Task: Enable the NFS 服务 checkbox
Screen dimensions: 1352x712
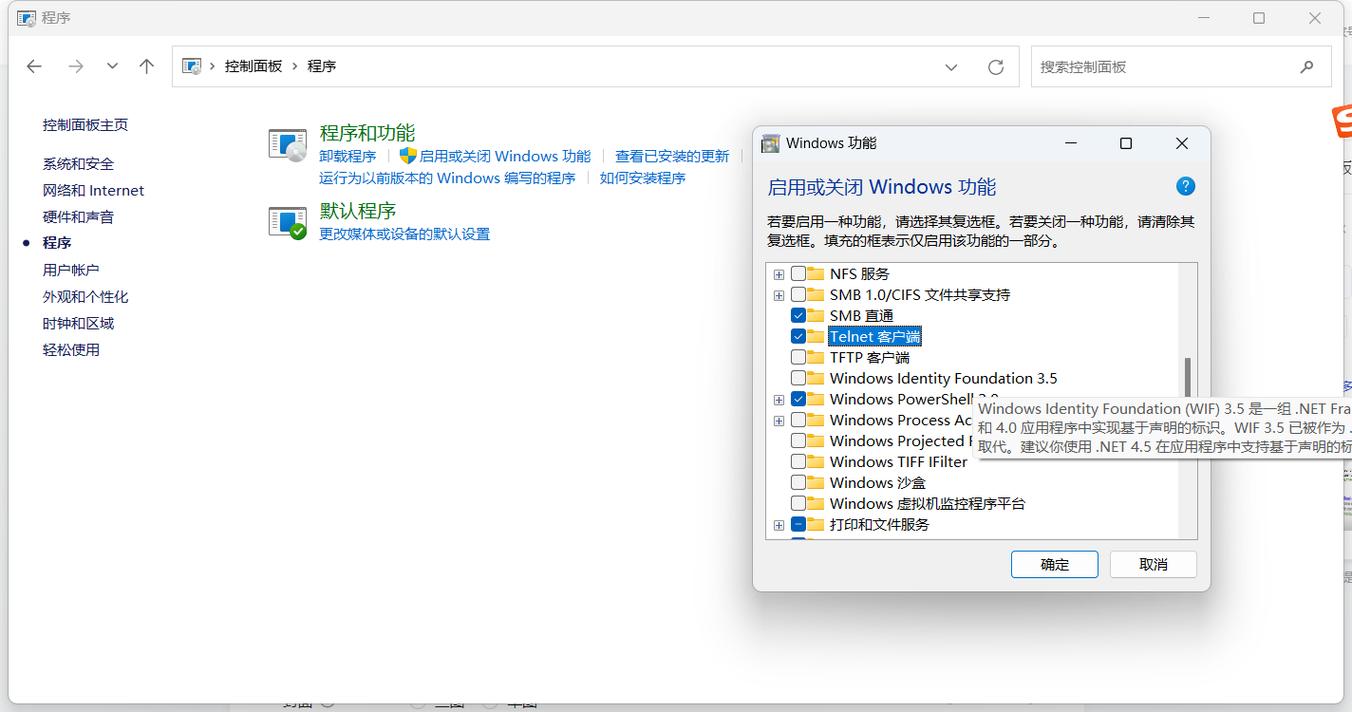Action: click(798, 273)
